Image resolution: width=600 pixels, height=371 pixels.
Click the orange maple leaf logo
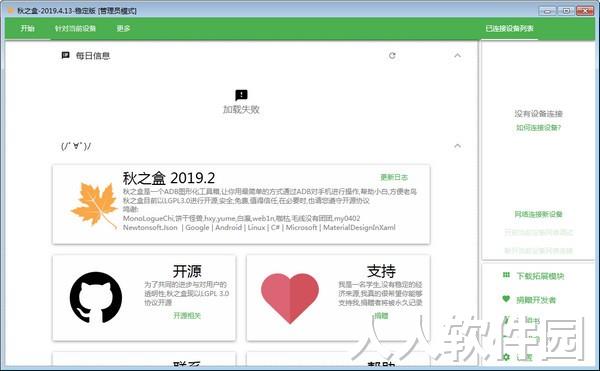click(94, 205)
